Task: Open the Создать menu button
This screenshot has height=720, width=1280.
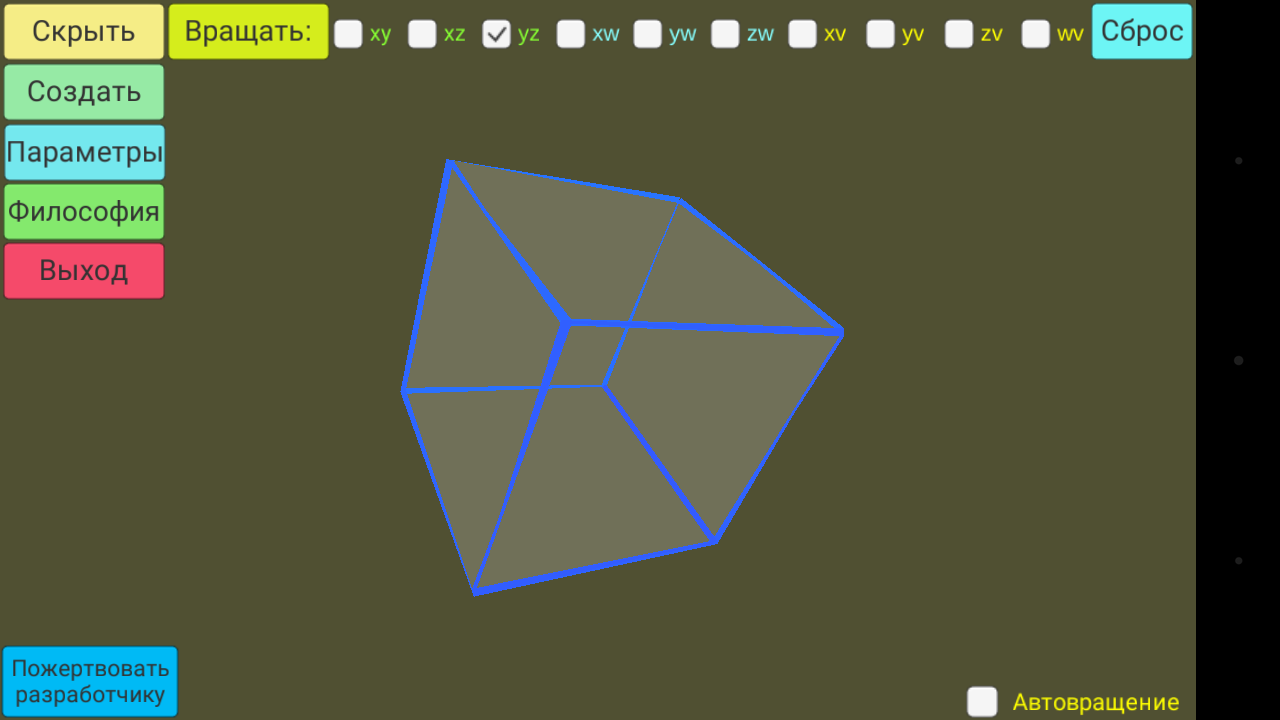Action: coord(84,92)
